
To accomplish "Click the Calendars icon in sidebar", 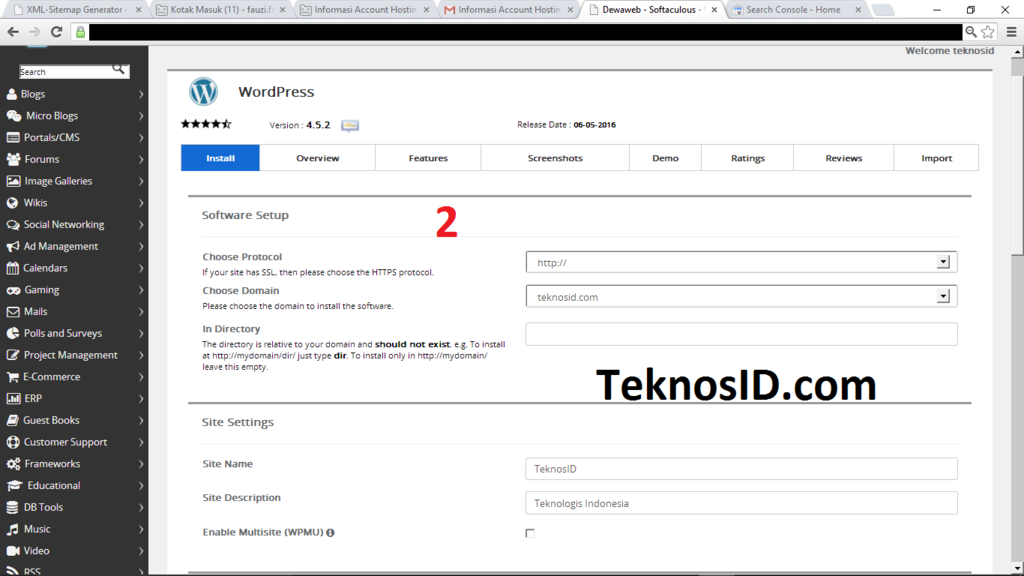I will (12, 268).
